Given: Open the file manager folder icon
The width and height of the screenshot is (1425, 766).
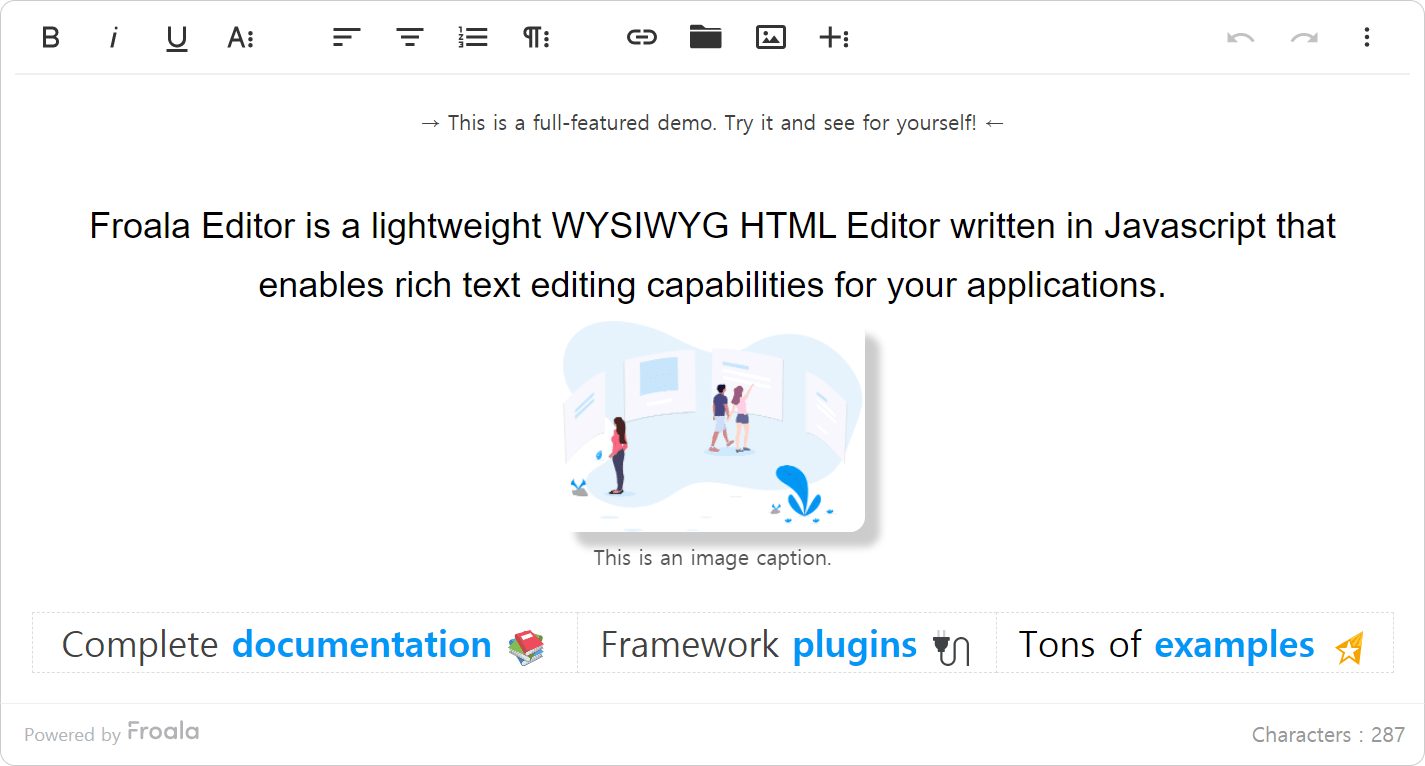Looking at the screenshot, I should (706, 38).
